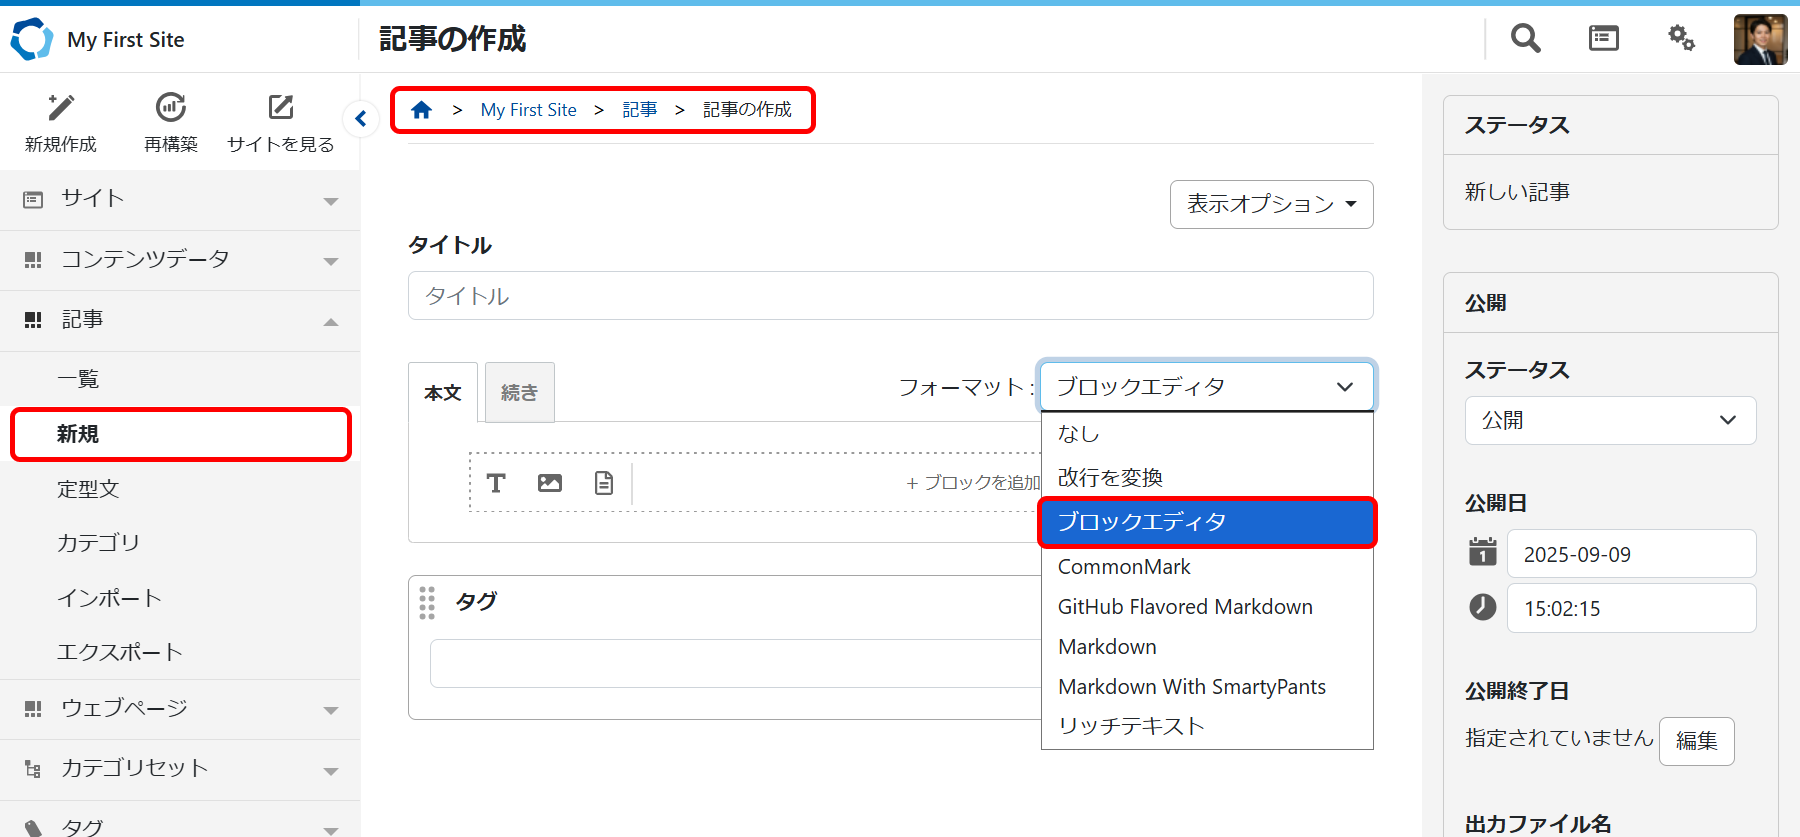The image size is (1800, 837).
Task: Expand the コンテンツデータ sidebar section
Action: click(180, 260)
